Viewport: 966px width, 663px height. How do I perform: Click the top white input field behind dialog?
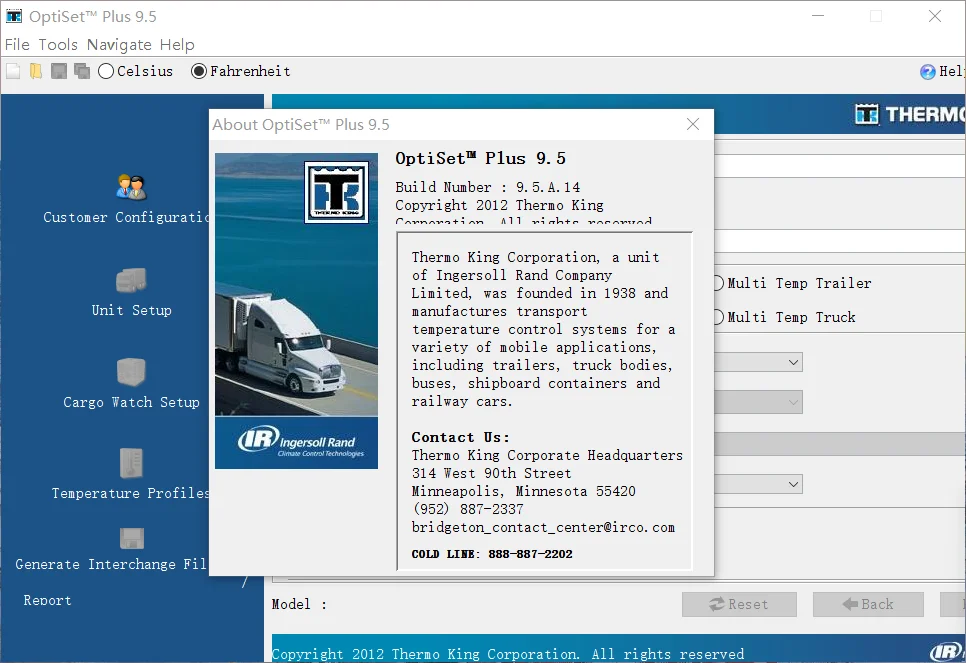point(840,166)
